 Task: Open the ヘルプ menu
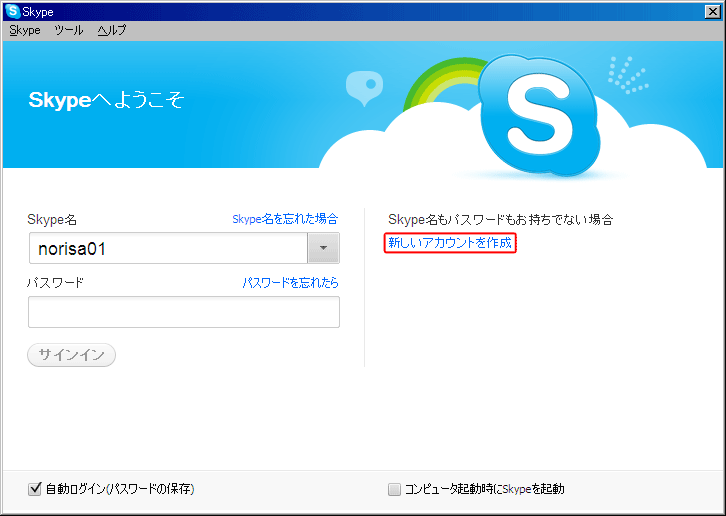click(x=112, y=30)
